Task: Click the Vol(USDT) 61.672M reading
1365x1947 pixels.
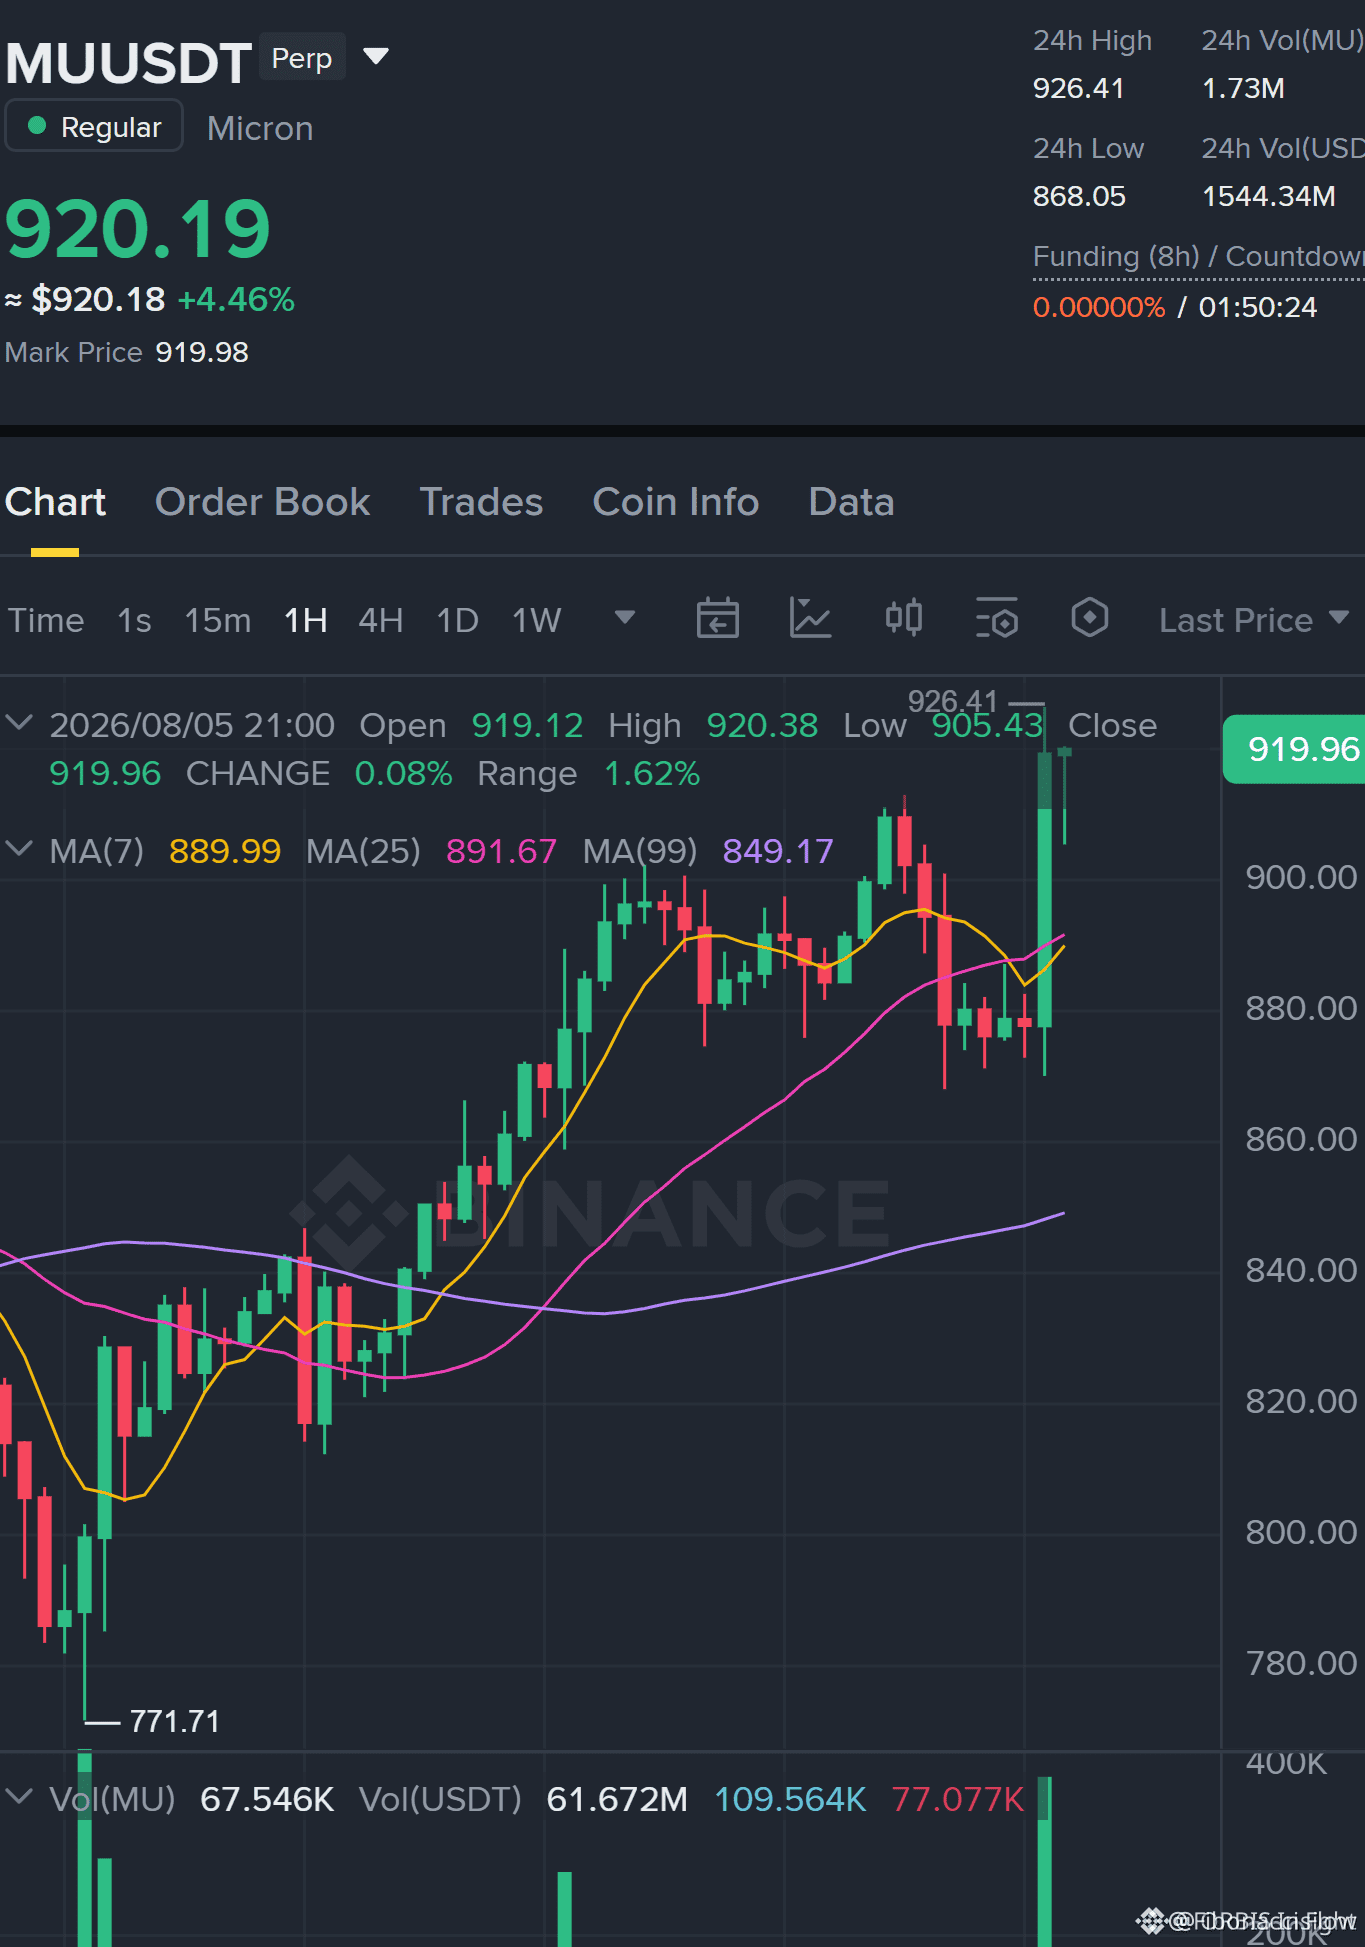Action: coord(617,1799)
